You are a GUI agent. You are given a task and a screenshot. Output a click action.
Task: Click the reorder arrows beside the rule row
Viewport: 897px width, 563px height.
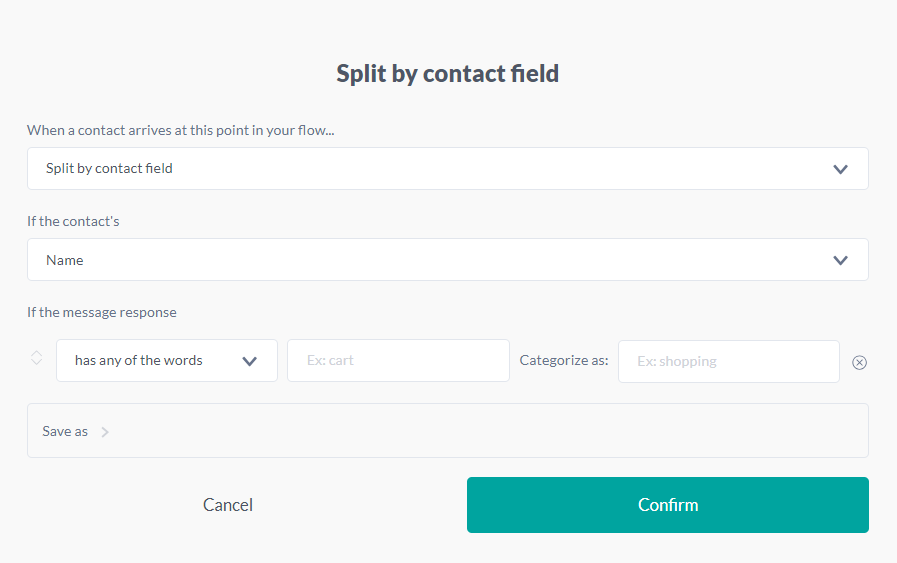click(x=37, y=358)
